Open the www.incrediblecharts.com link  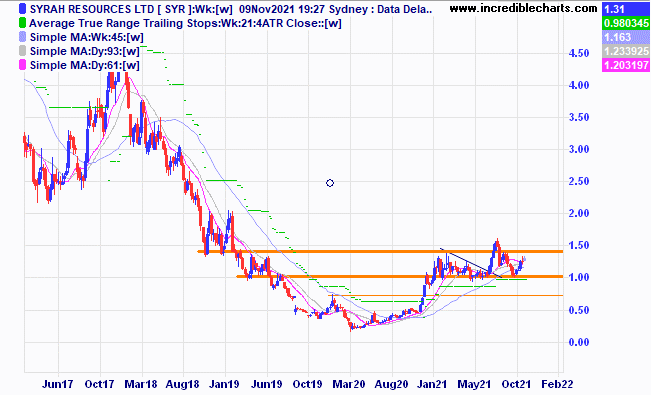pyautogui.click(x=524, y=8)
